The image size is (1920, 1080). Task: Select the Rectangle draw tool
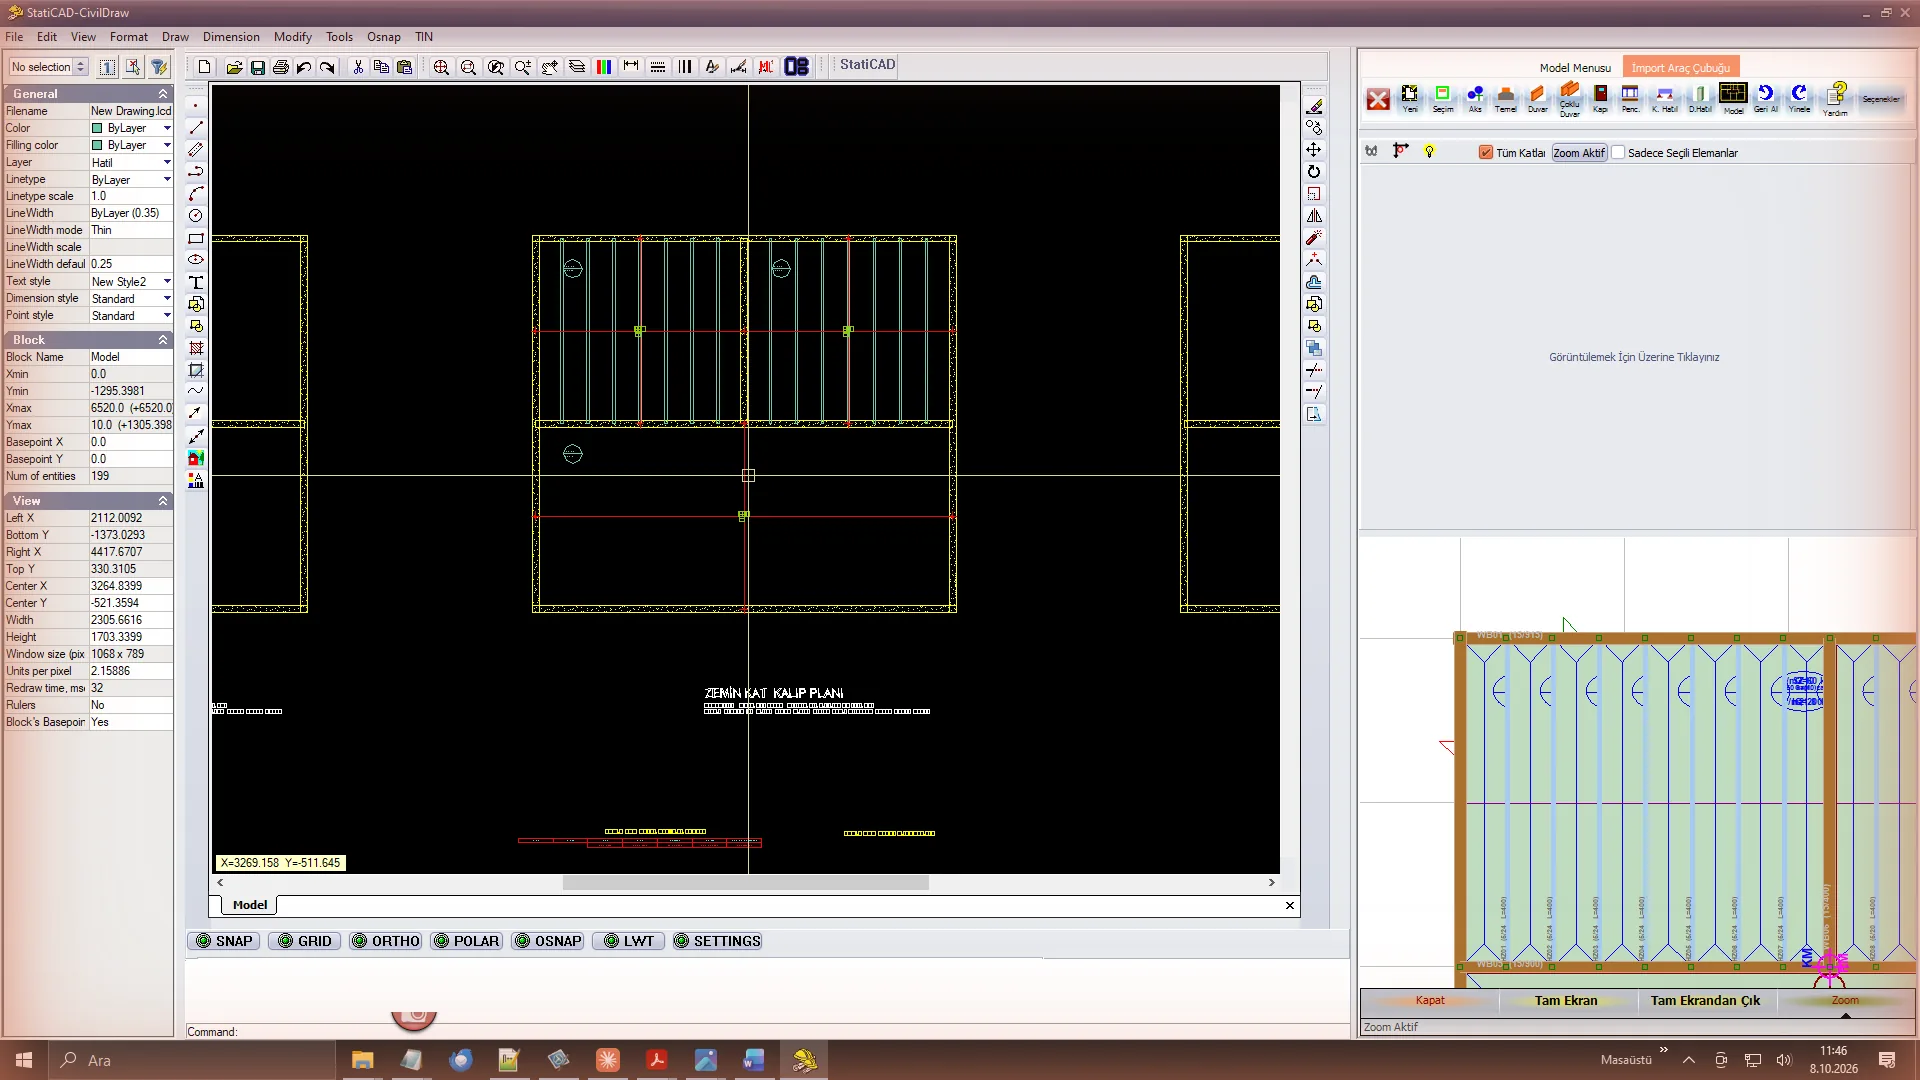pyautogui.click(x=196, y=238)
